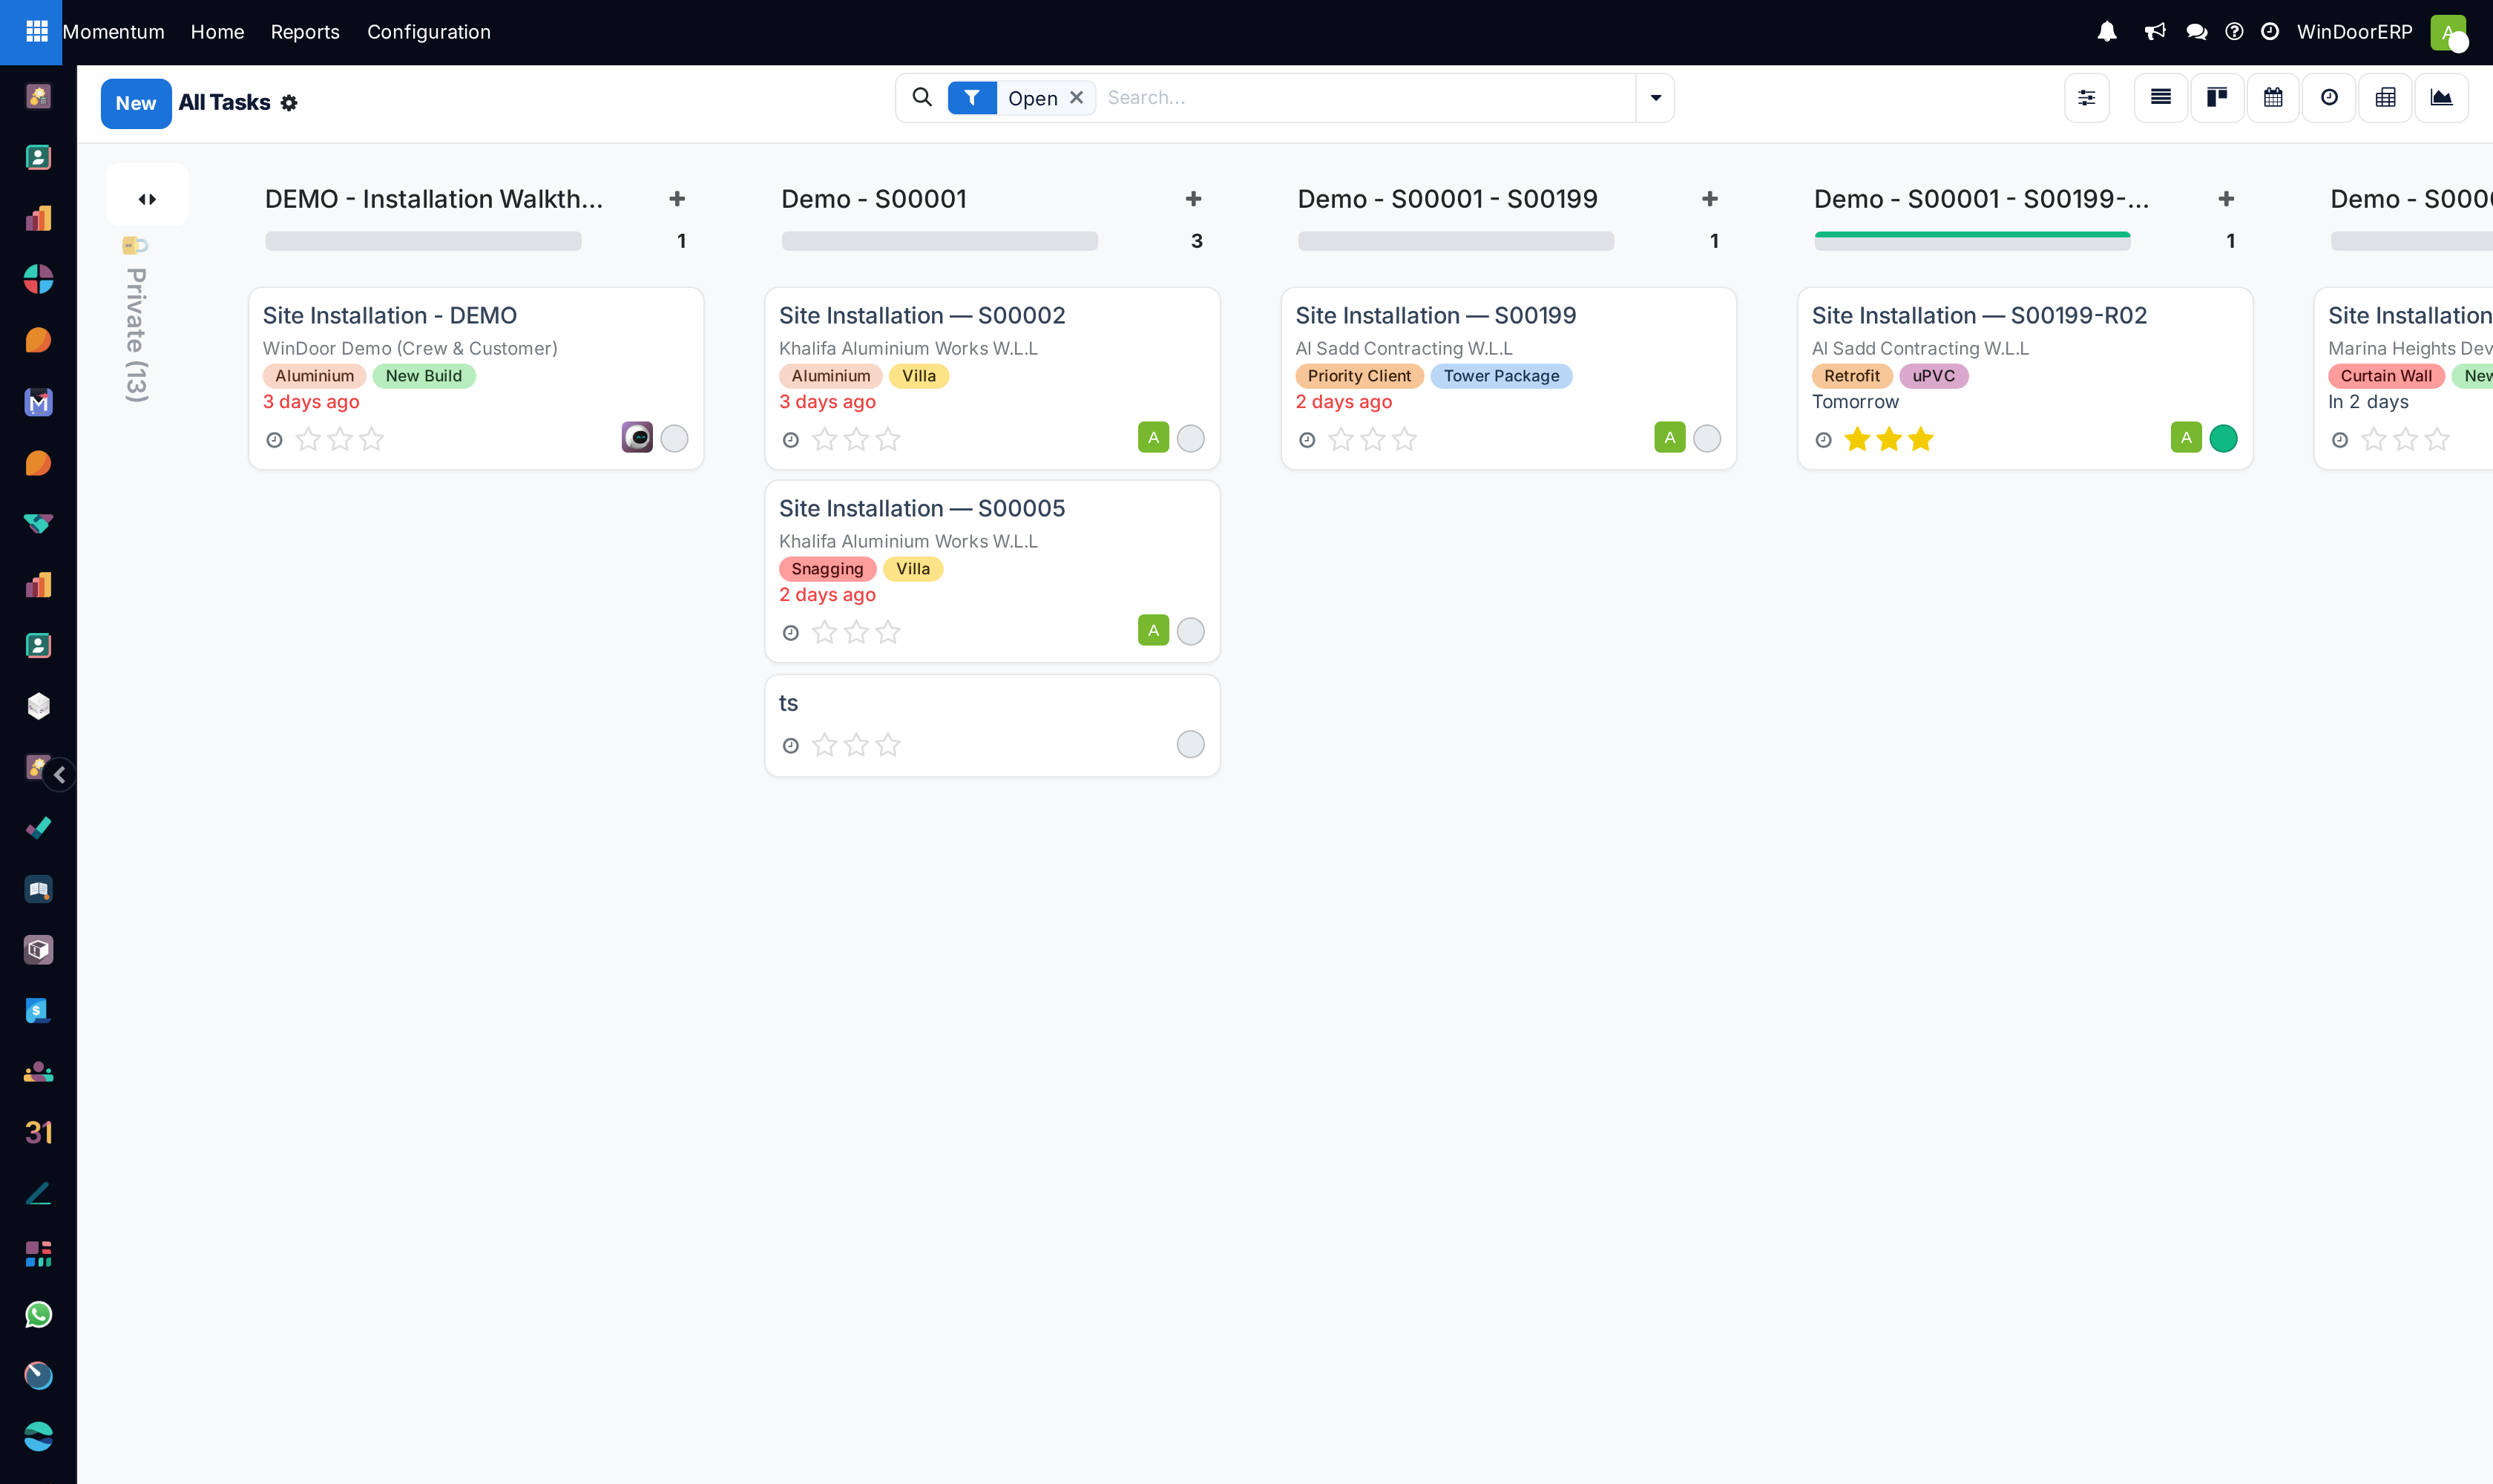Screen dimensions: 2493x1484
Task: Open the Configuration menu
Action: point(429,31)
